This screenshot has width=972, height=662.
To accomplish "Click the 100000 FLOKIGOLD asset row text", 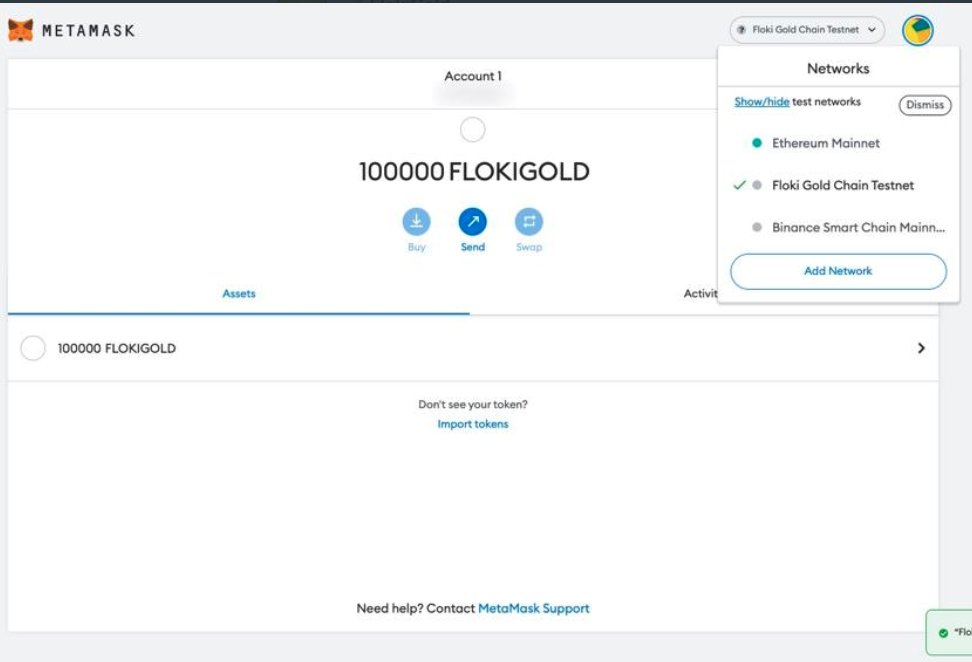I will coord(117,348).
